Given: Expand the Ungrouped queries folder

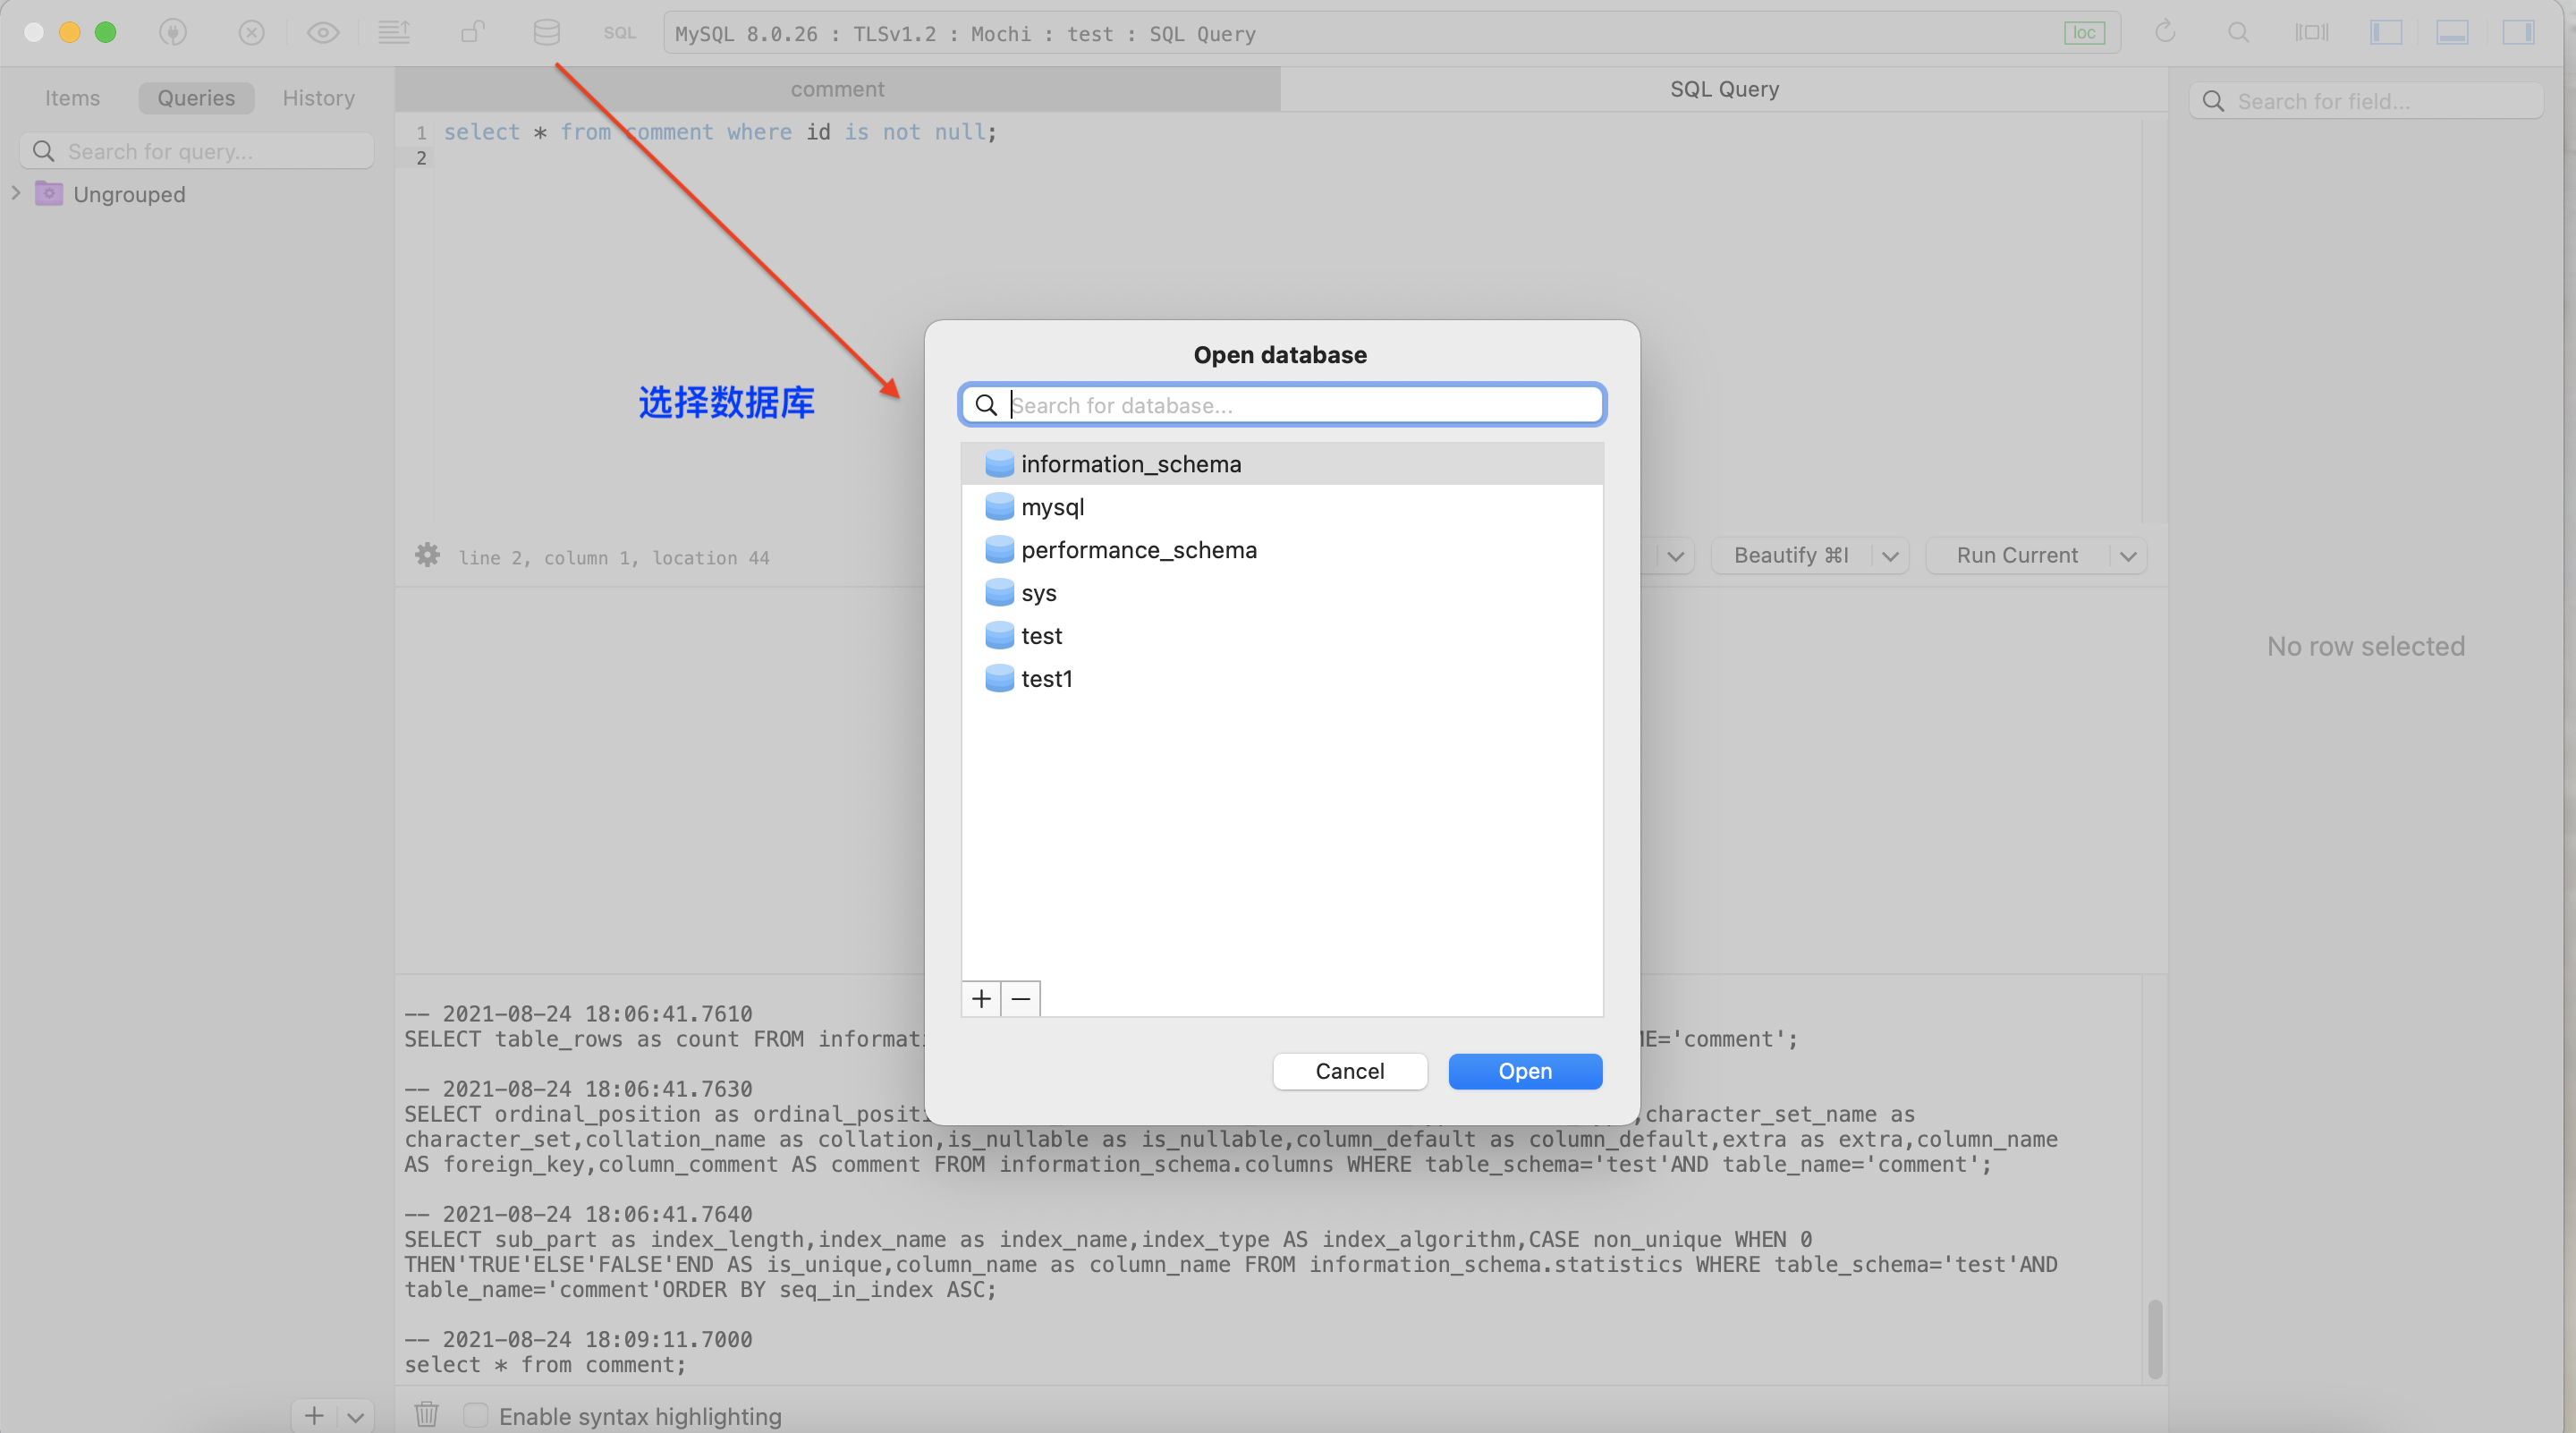Looking at the screenshot, I should (16, 193).
